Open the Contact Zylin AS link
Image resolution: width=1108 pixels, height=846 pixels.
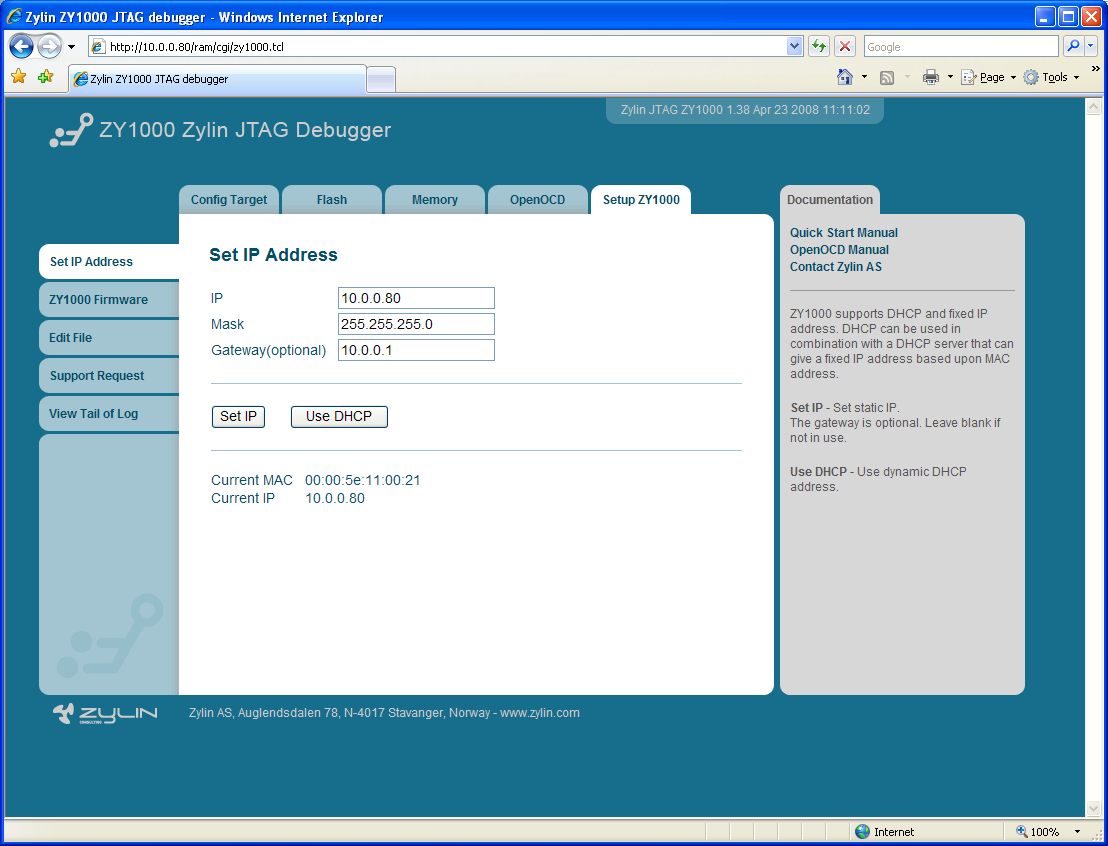pos(836,266)
